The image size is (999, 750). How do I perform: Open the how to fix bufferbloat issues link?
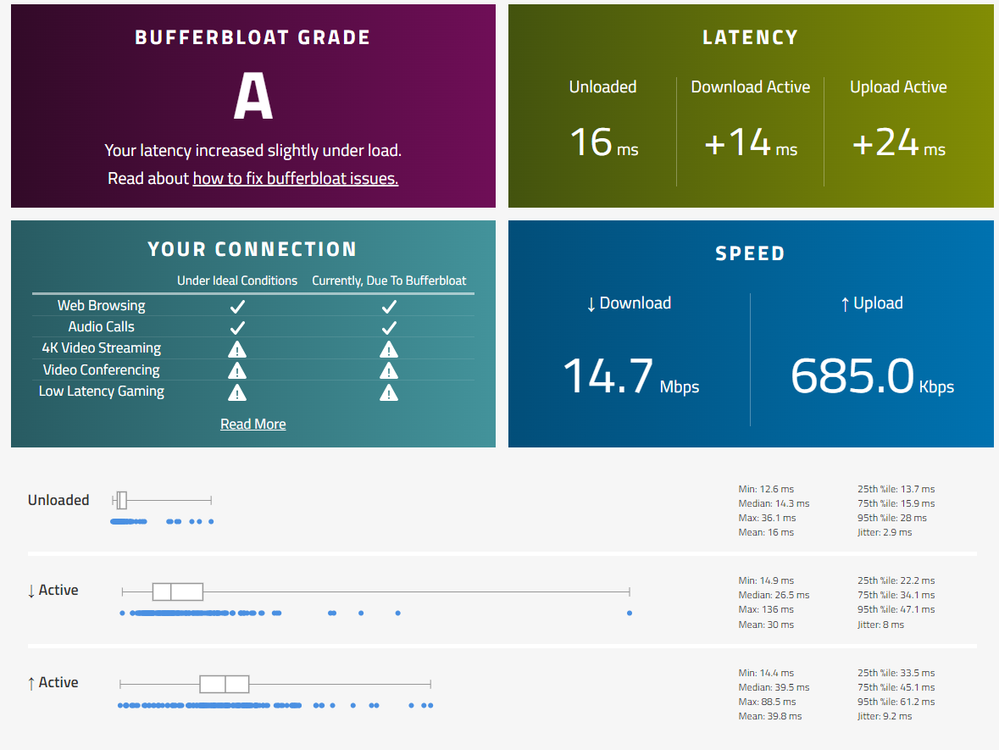tap(295, 179)
